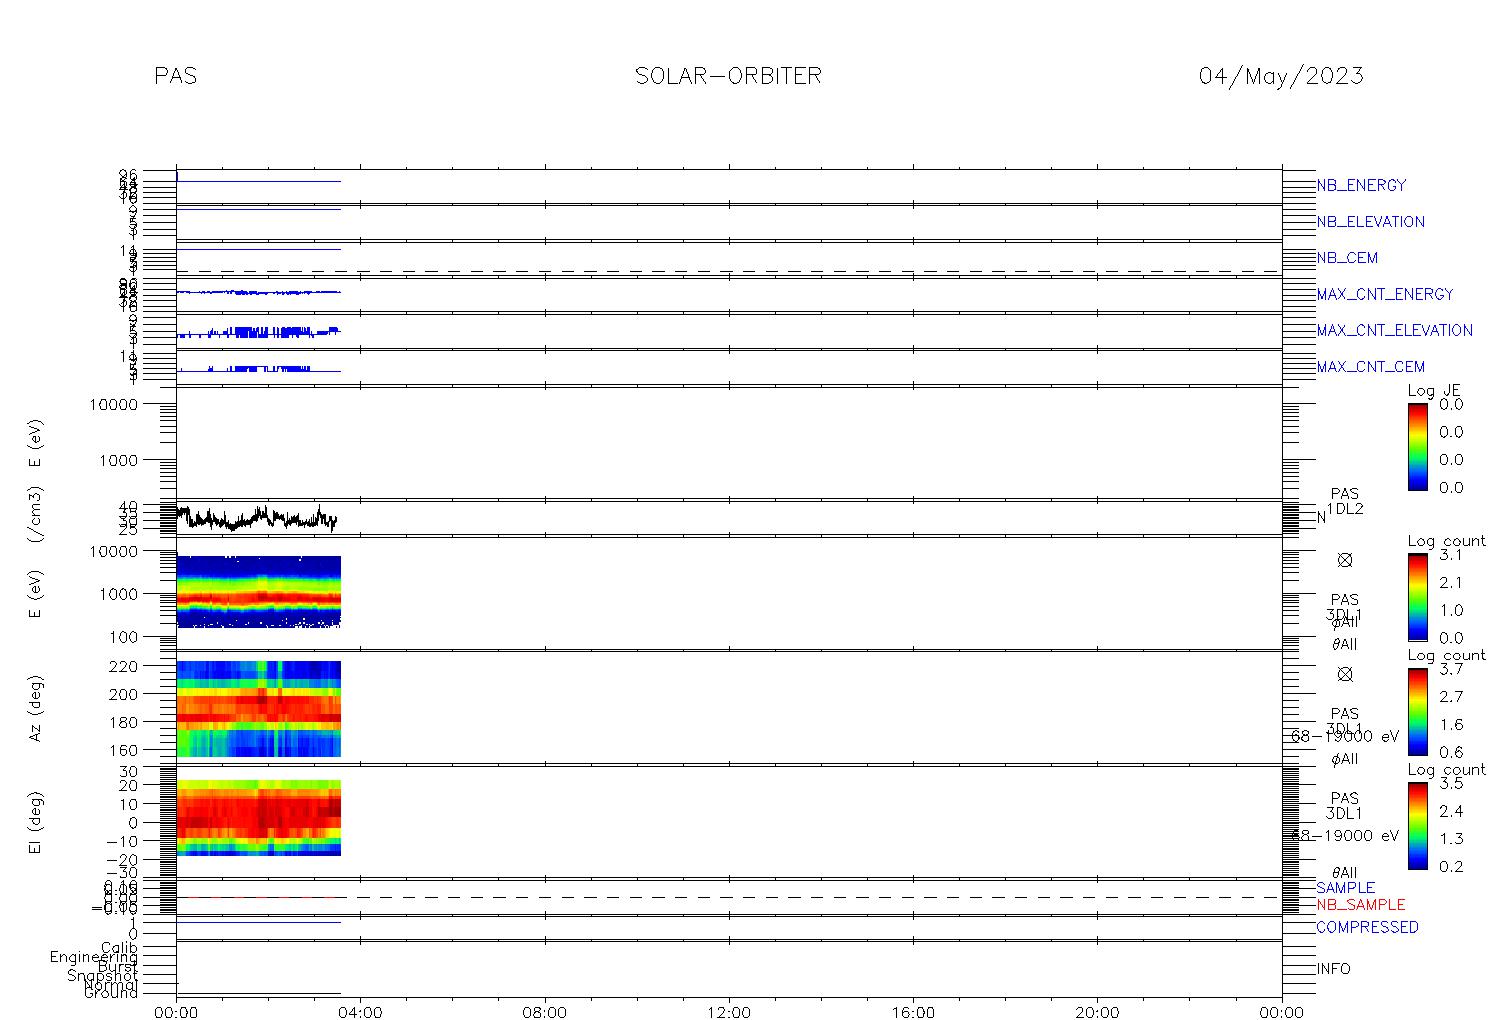Click the black density trace in the N panel
This screenshot has width=1512, height=1020.
coord(257,518)
